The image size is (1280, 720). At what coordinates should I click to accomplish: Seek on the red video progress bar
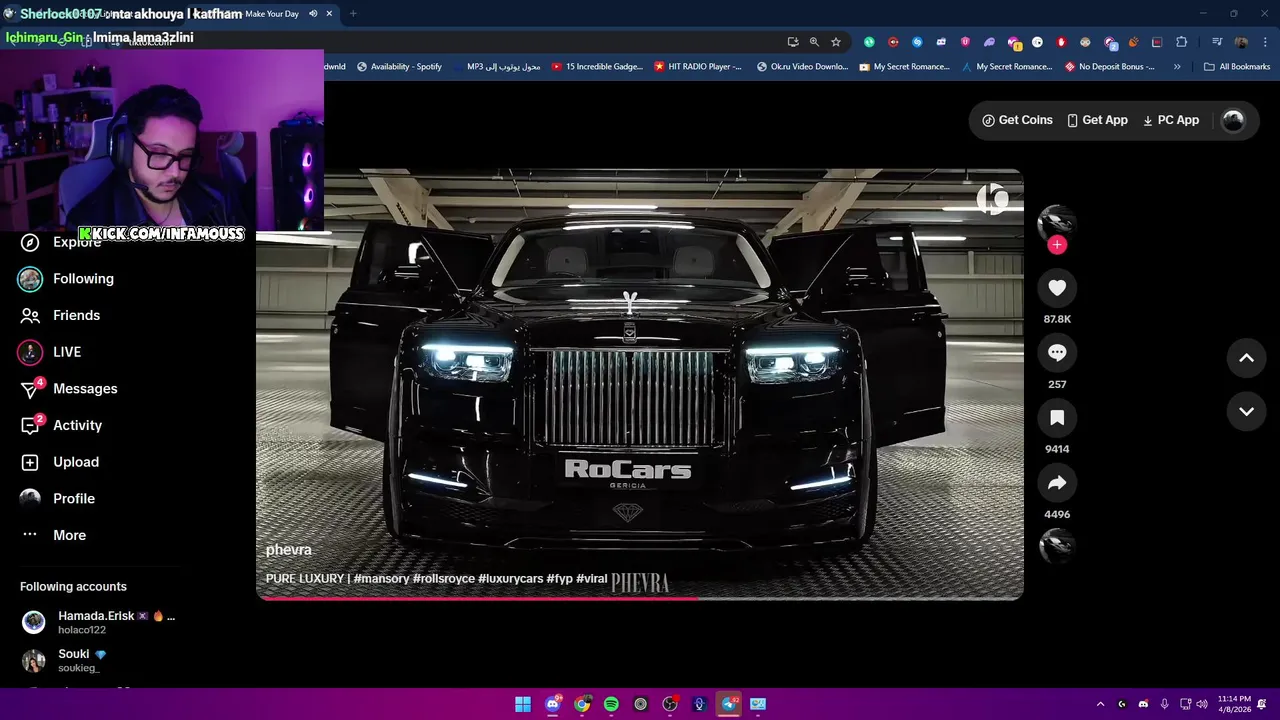640,598
